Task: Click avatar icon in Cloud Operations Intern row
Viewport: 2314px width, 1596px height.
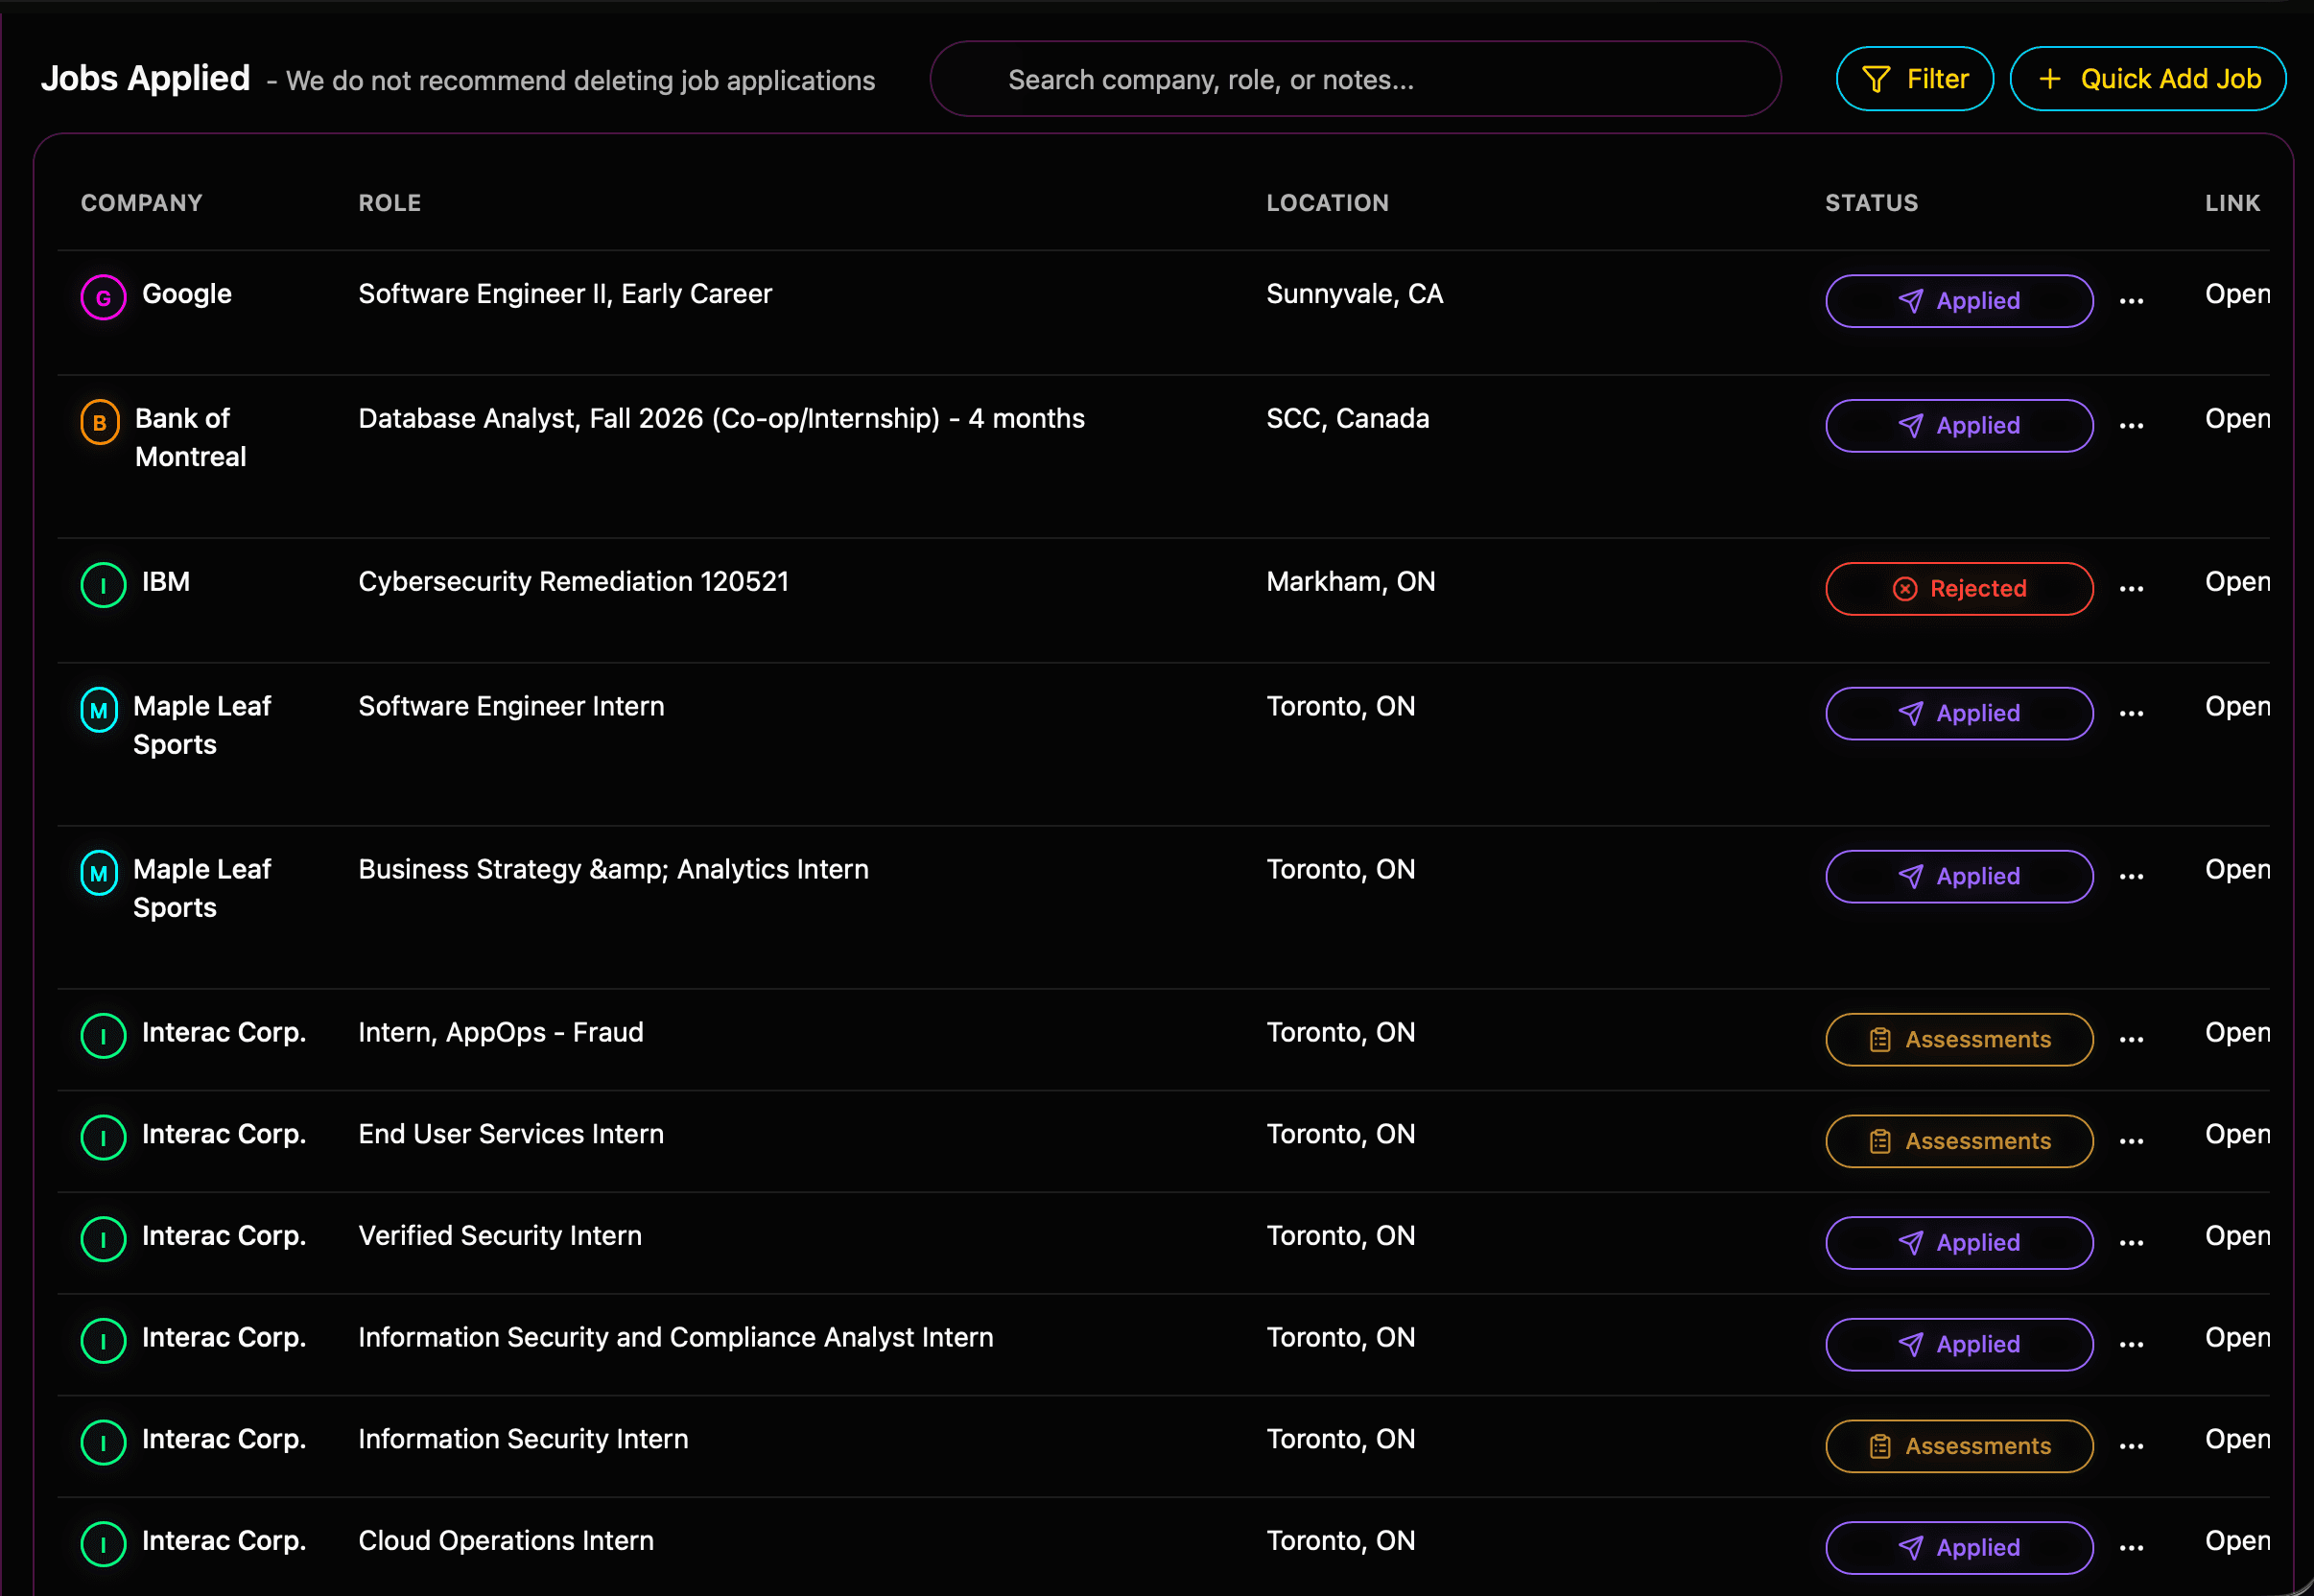Action: tap(103, 1544)
